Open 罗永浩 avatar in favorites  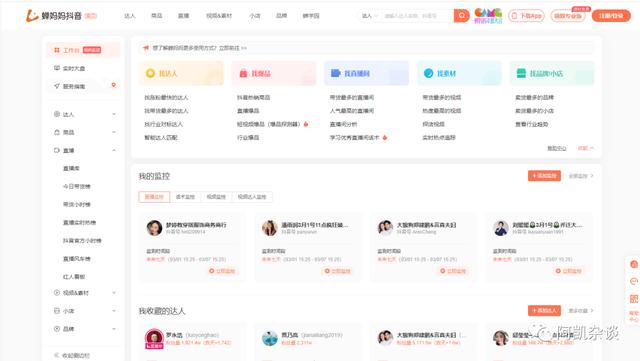[x=154, y=338]
